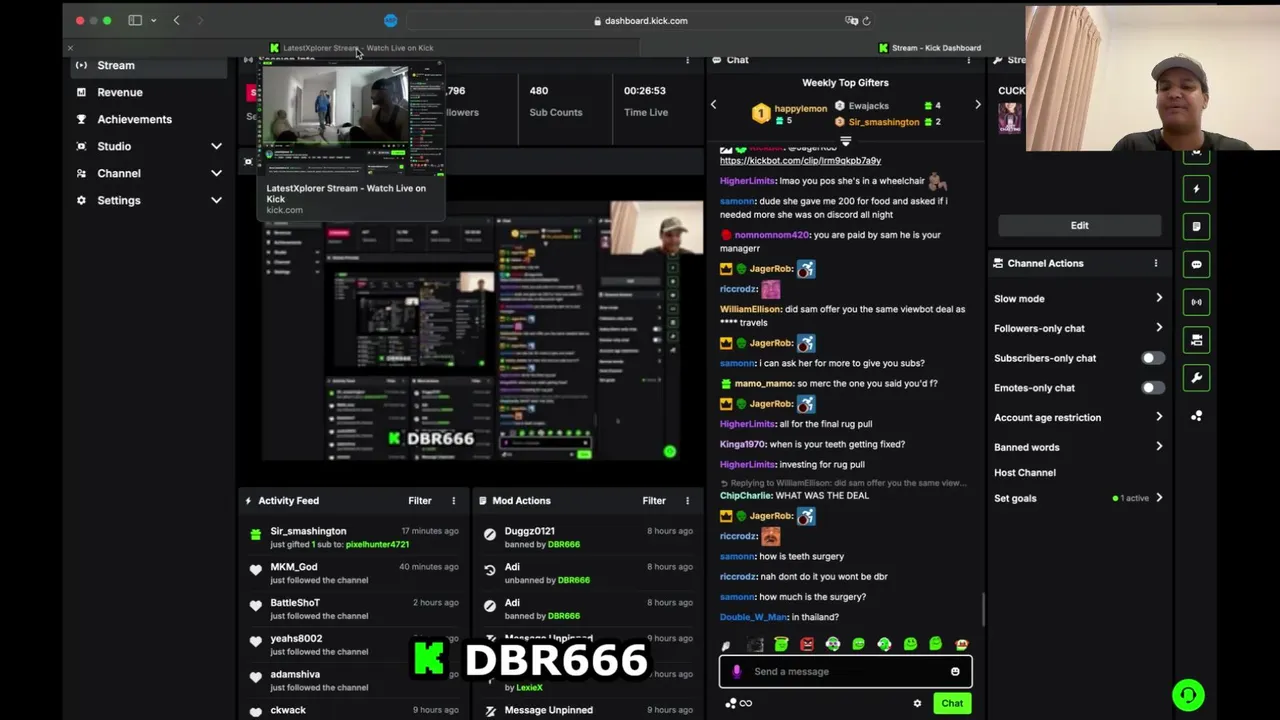Viewport: 1280px width, 720px height.
Task: Show next top gifters page
Action: tap(978, 104)
